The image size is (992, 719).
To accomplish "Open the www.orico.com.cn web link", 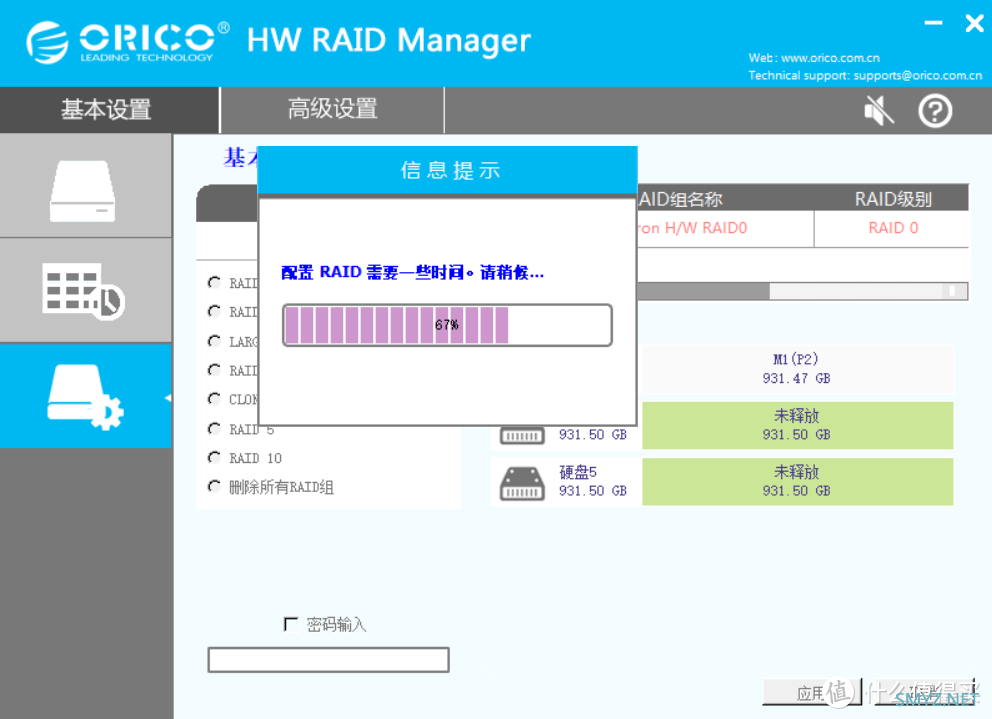I will click(830, 58).
